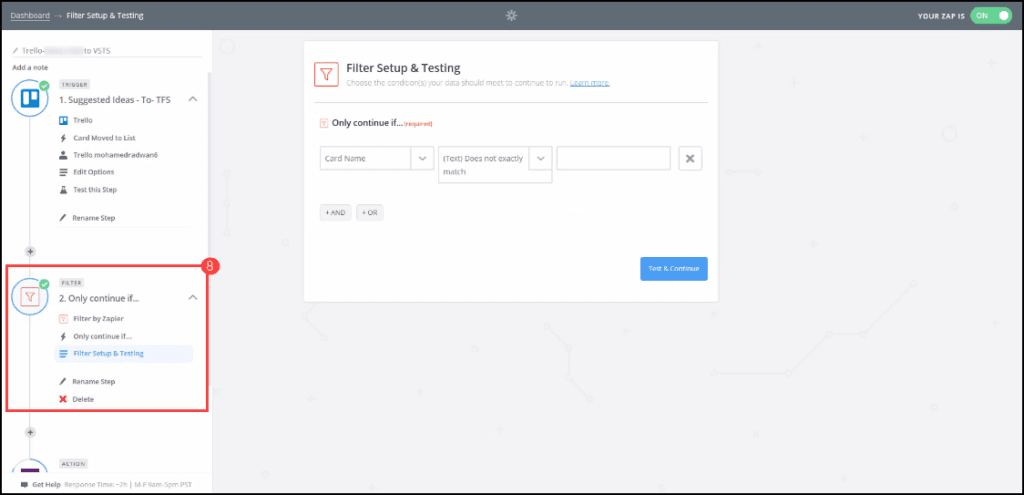This screenshot has width=1024, height=495.
Task: Click the empty filter value input field
Action: coord(613,159)
